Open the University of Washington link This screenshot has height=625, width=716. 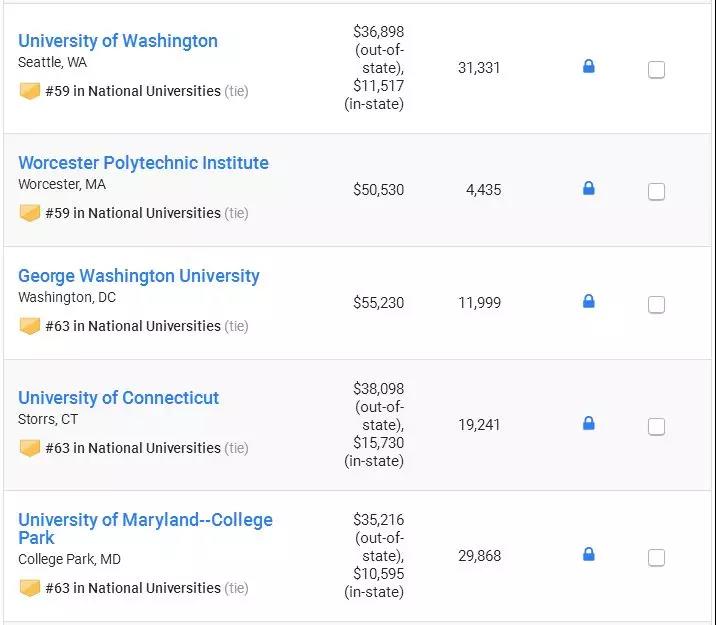click(118, 41)
